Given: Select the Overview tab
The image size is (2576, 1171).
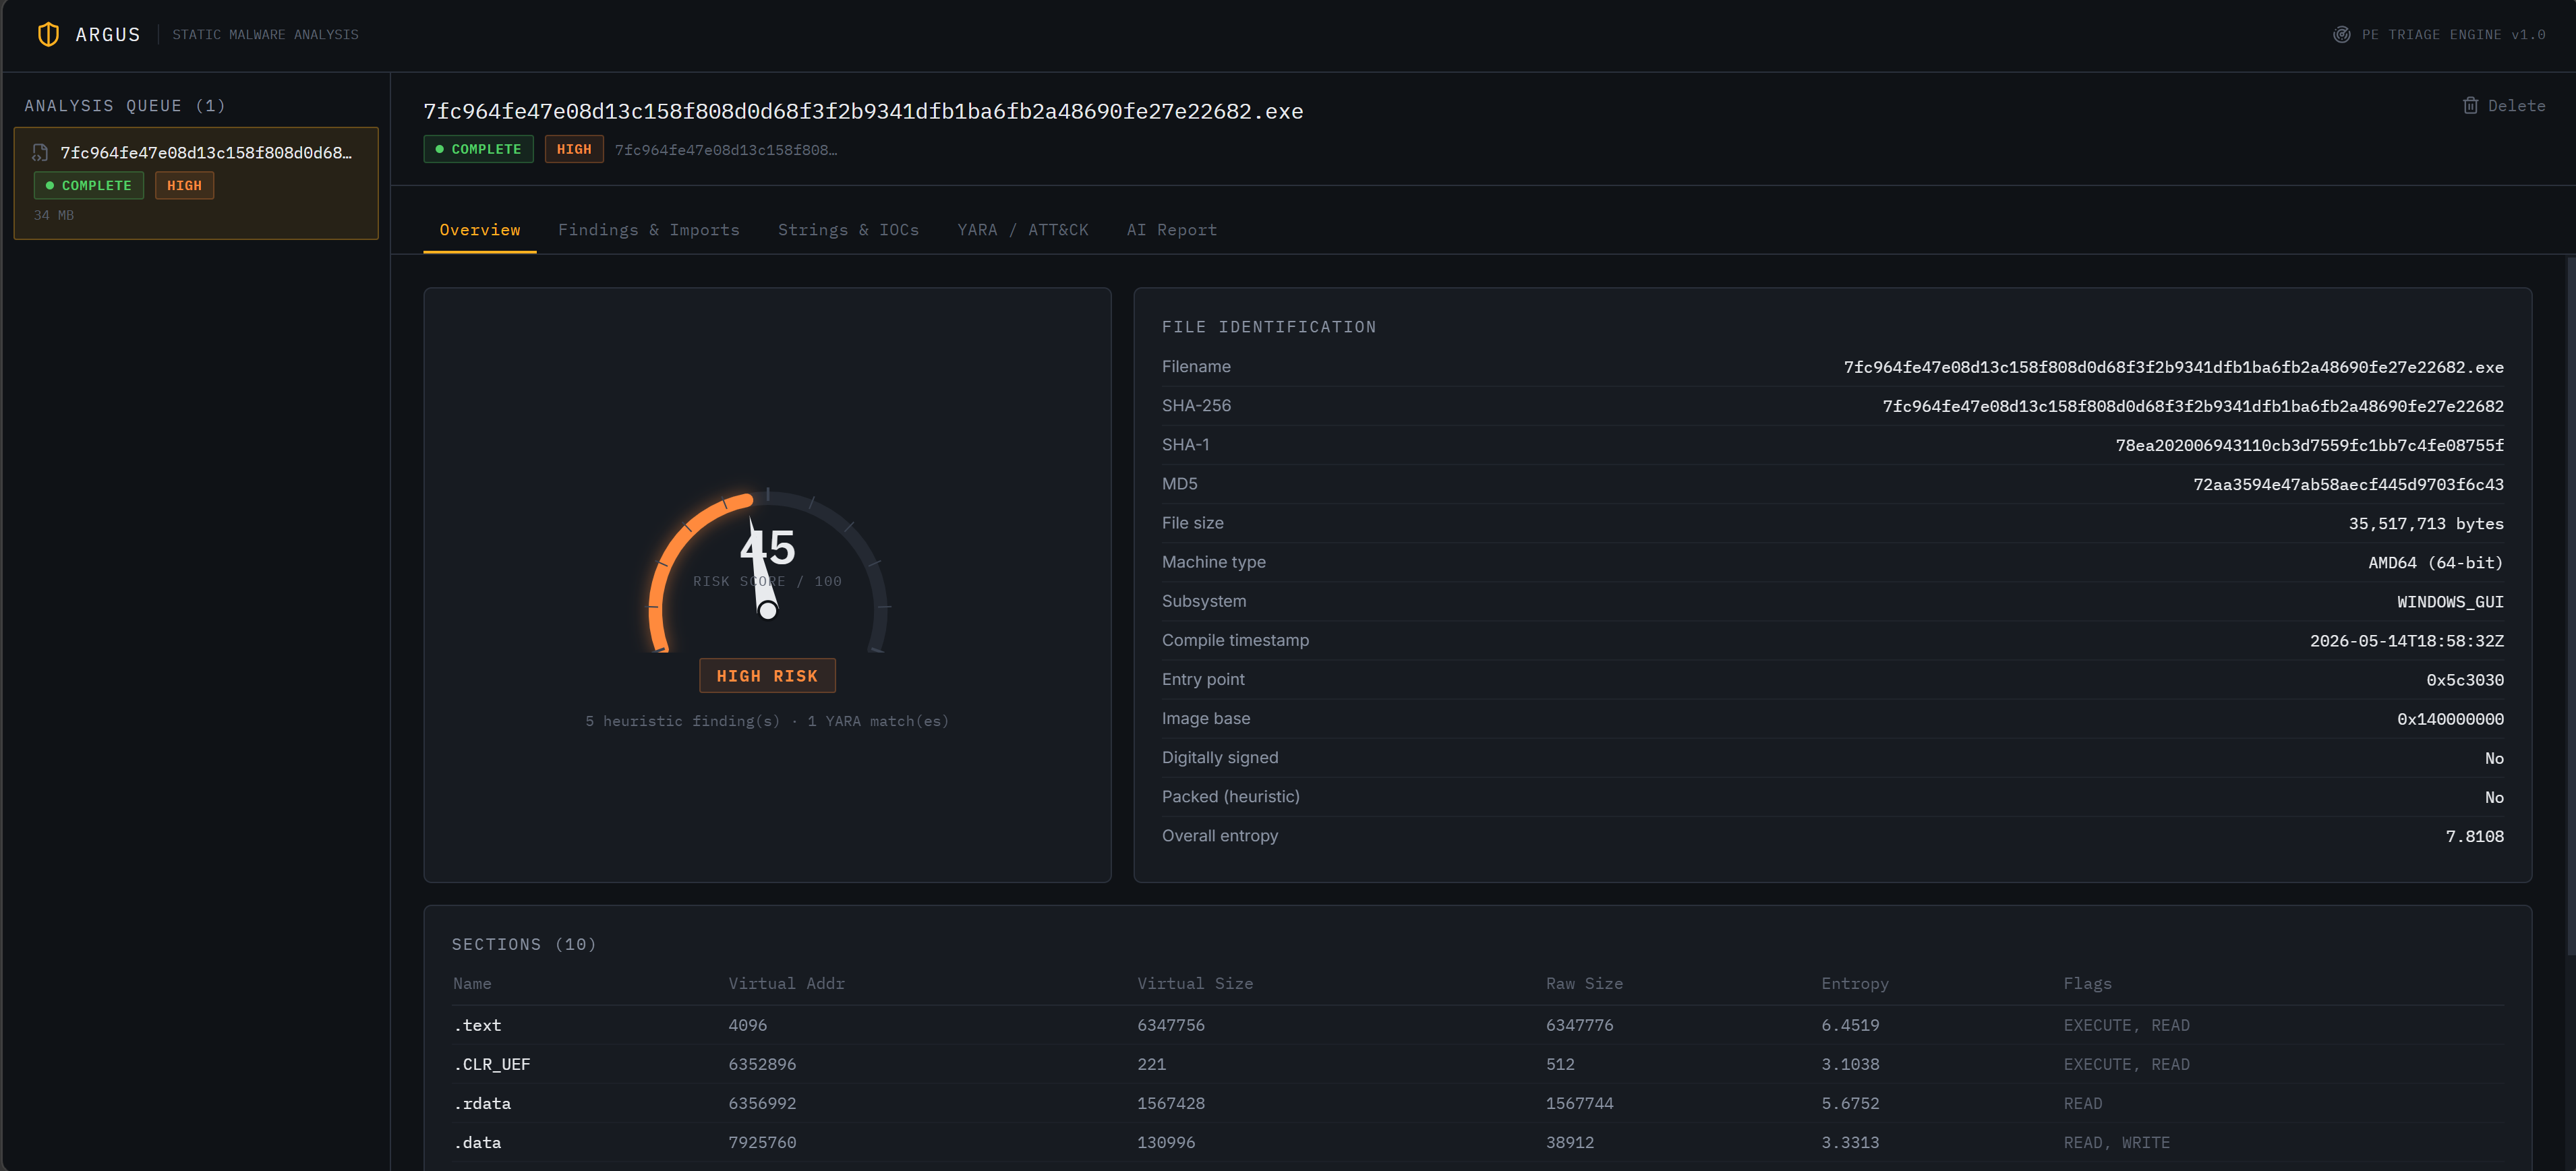Looking at the screenshot, I should click(x=480, y=230).
